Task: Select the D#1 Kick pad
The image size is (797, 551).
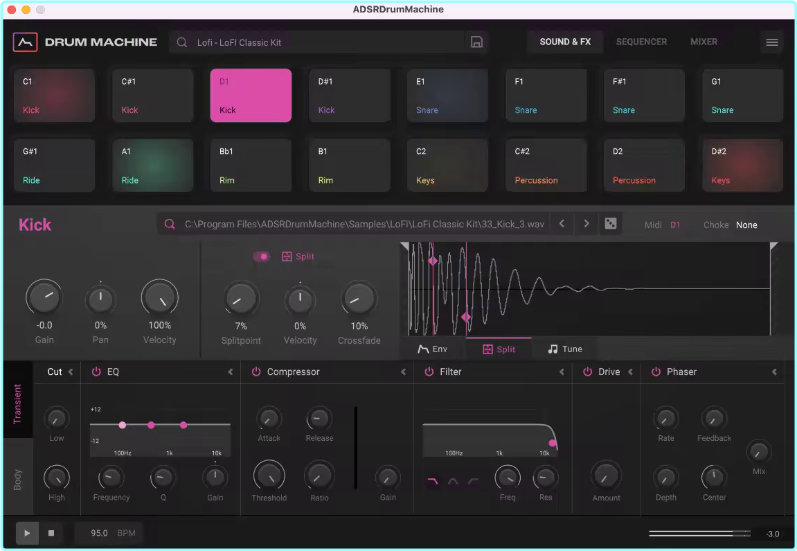Action: (x=350, y=96)
